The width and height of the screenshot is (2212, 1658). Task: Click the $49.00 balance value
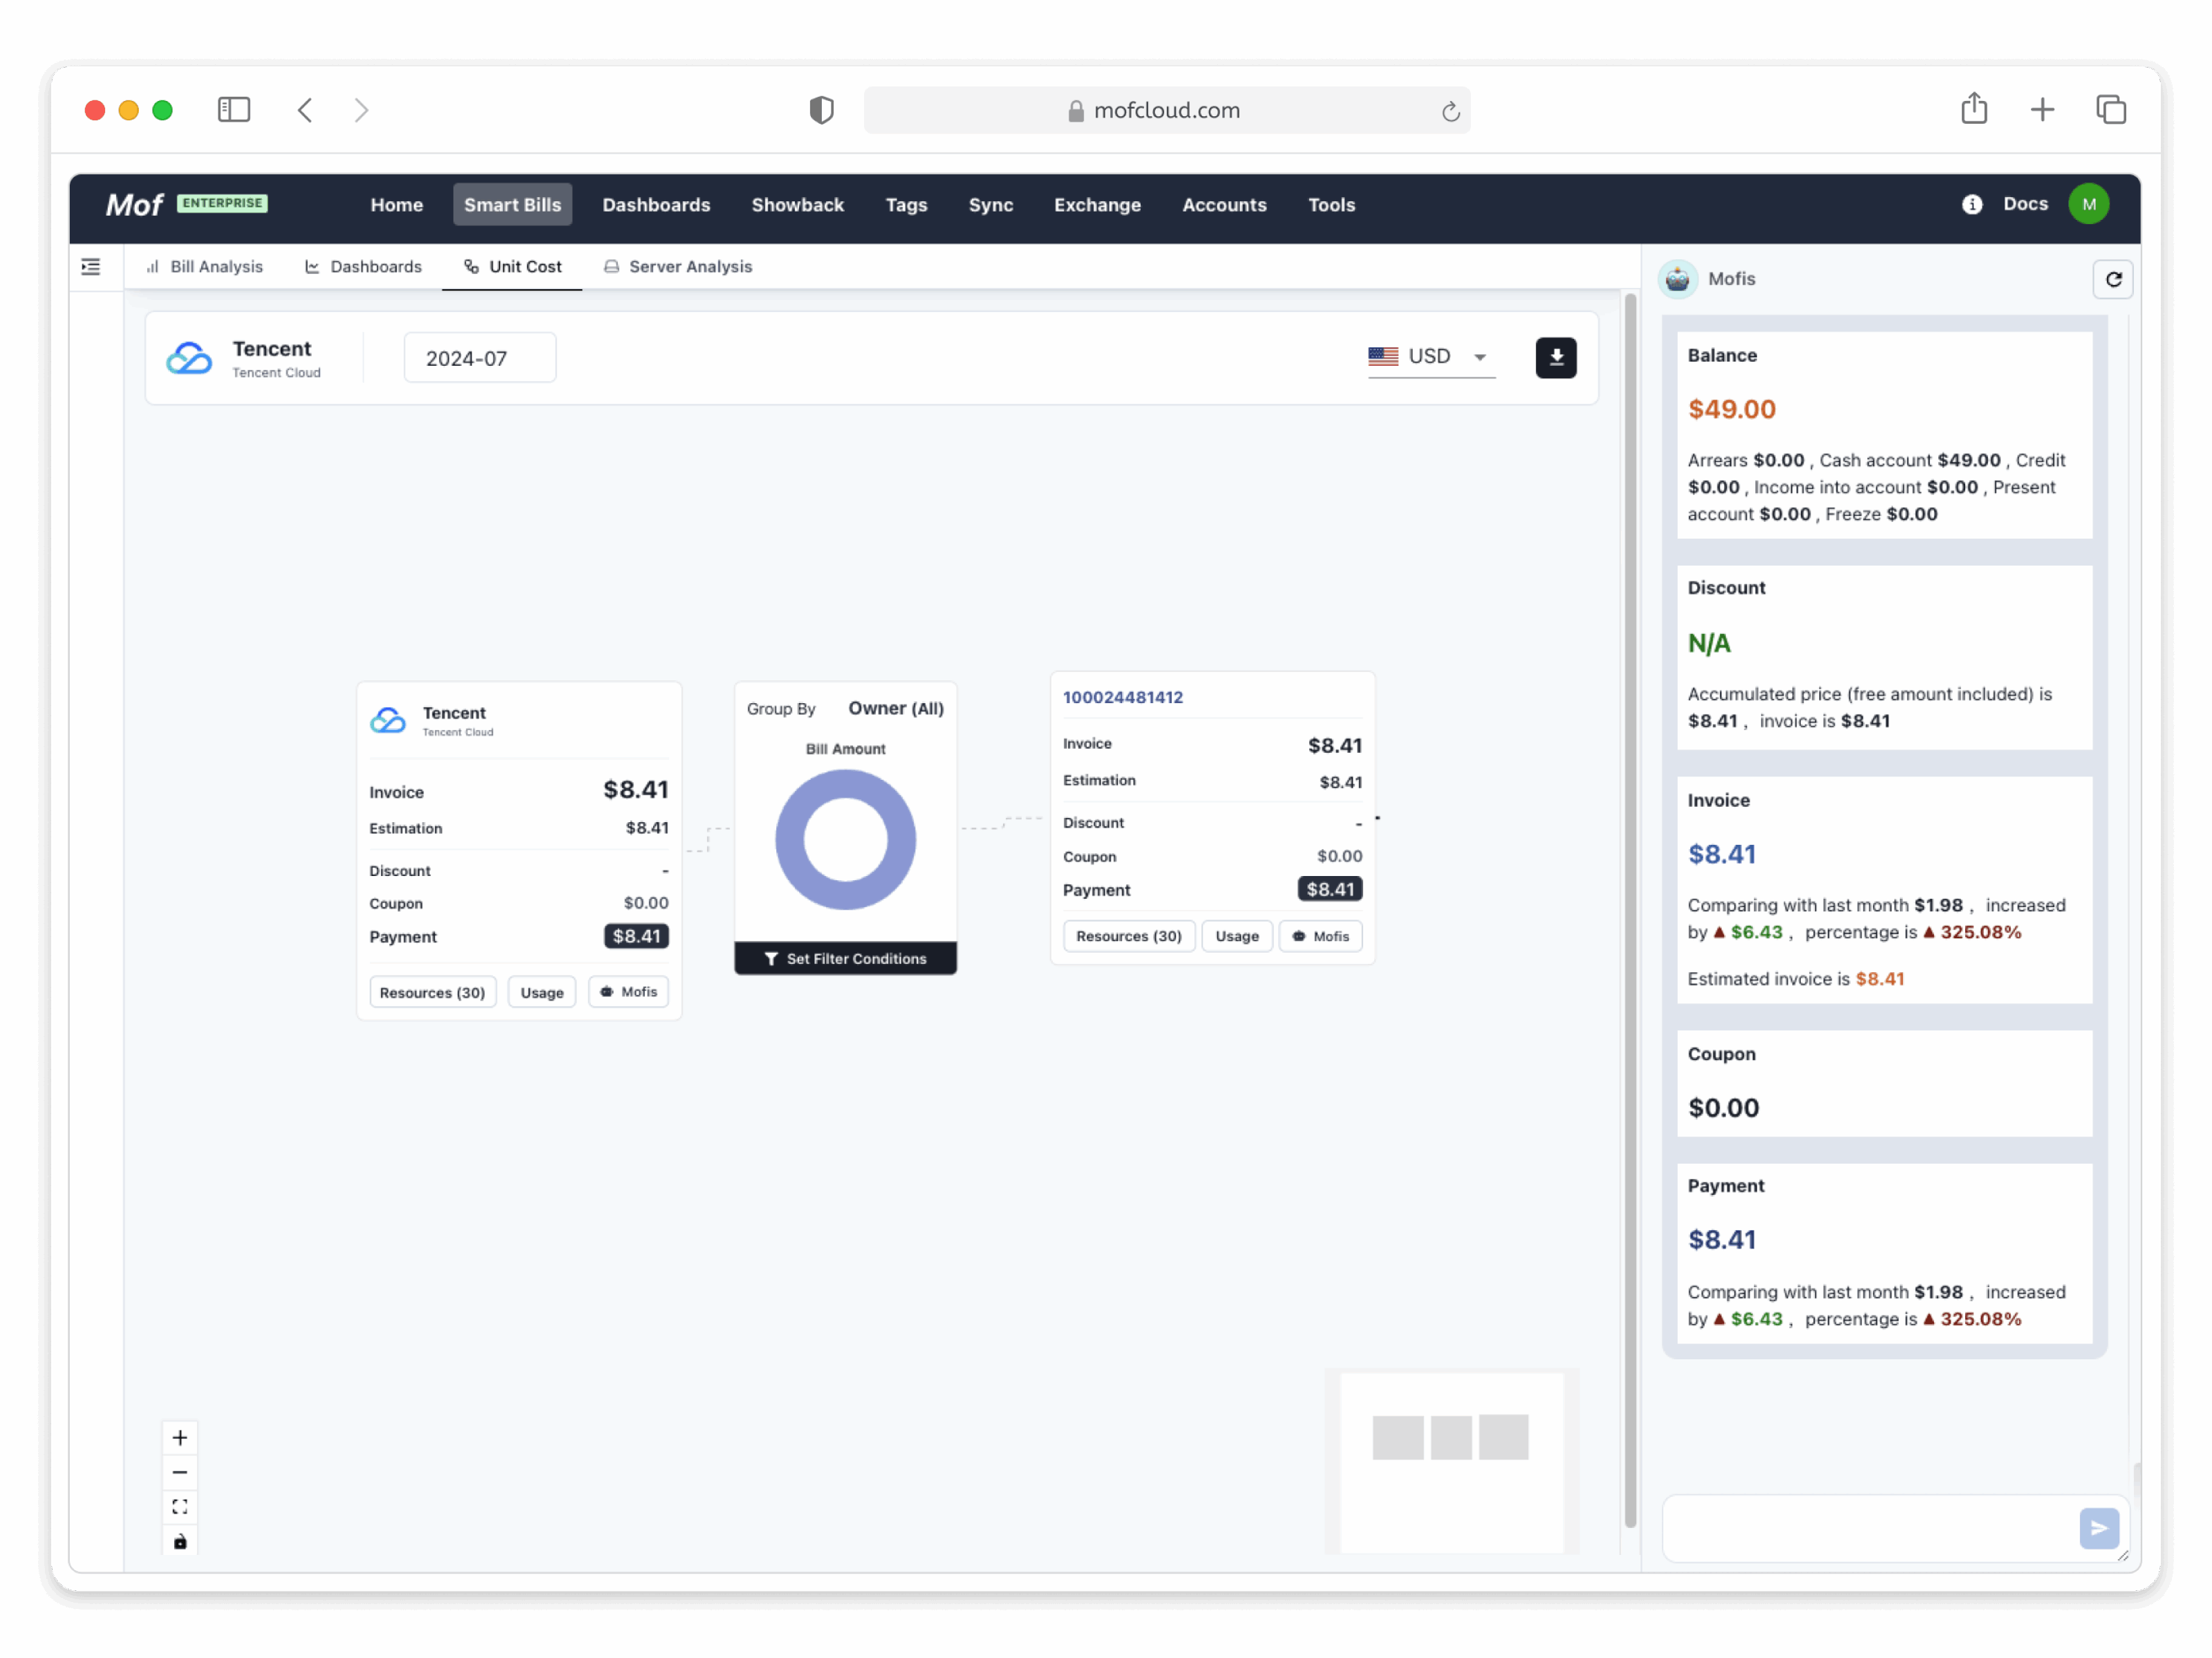(x=1731, y=409)
